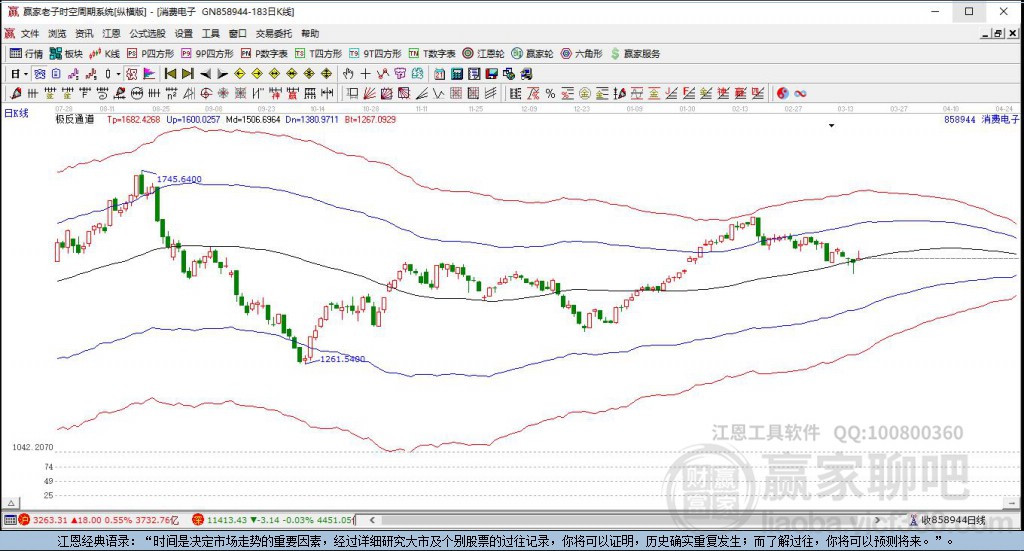Open the 浏览 menu
Viewport: 1024px width, 551px height.
57,33
